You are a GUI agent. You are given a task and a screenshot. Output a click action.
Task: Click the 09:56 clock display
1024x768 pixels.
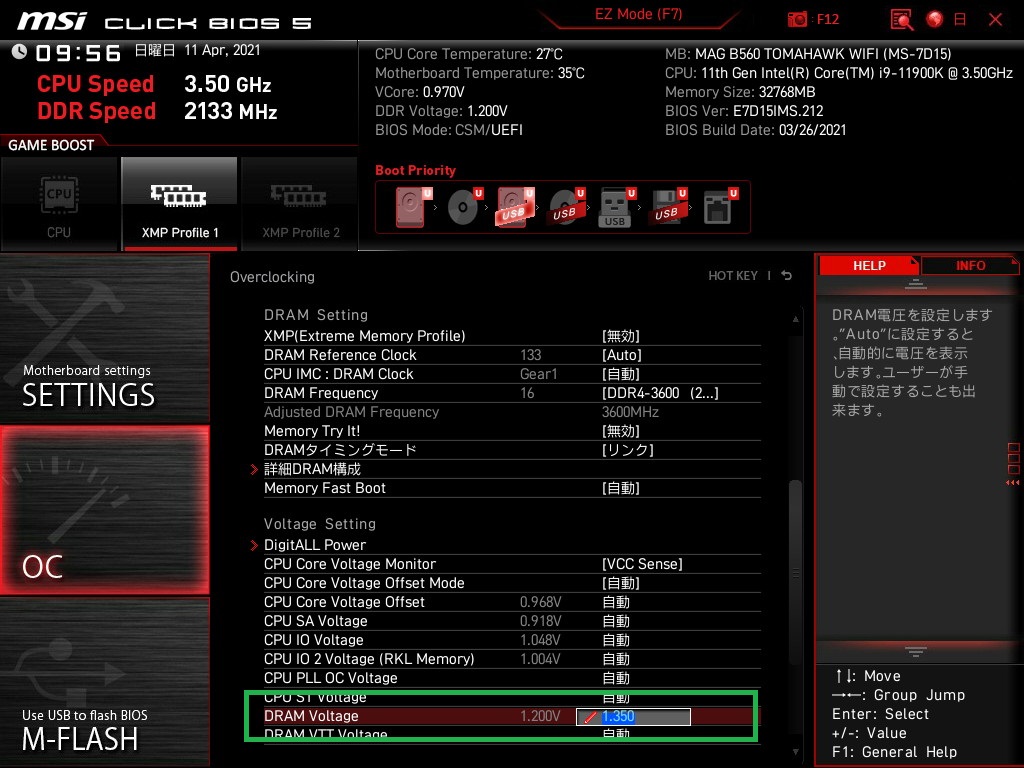tap(78, 53)
